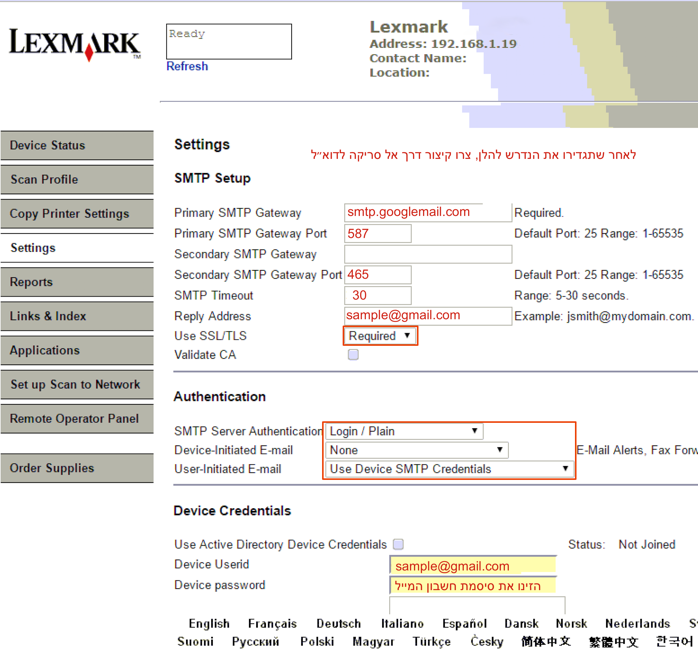Open the Device Status page

(77, 145)
